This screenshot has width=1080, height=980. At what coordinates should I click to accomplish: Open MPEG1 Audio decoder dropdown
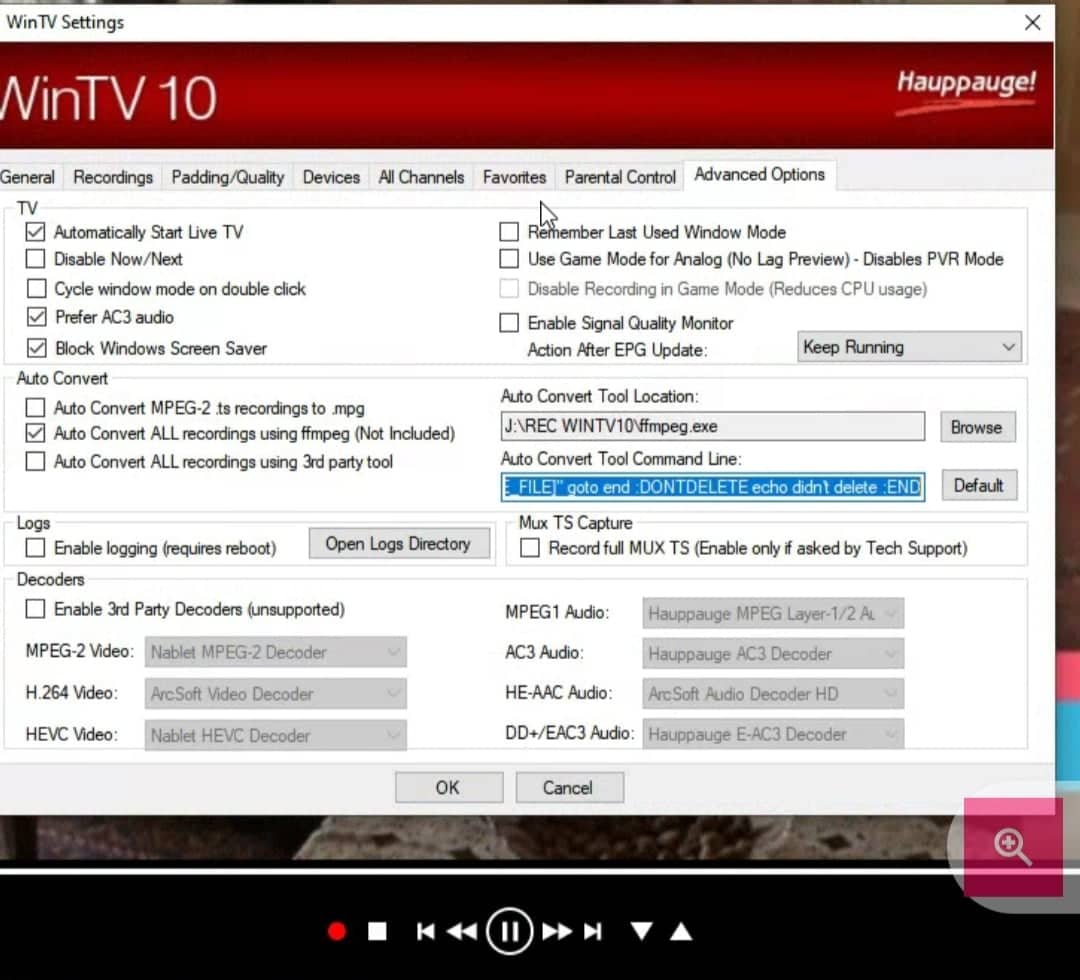(x=773, y=613)
